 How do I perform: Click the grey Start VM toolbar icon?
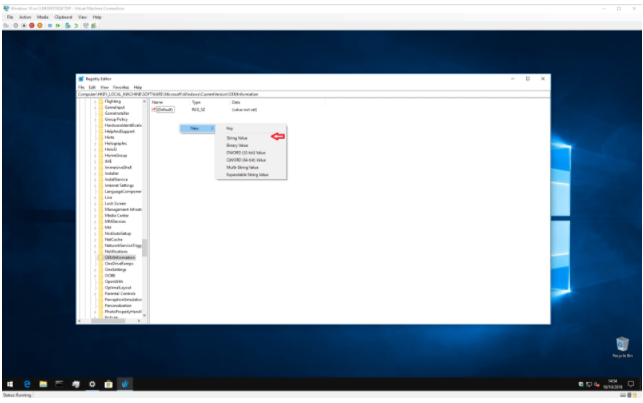pyautogui.click(x=16, y=25)
